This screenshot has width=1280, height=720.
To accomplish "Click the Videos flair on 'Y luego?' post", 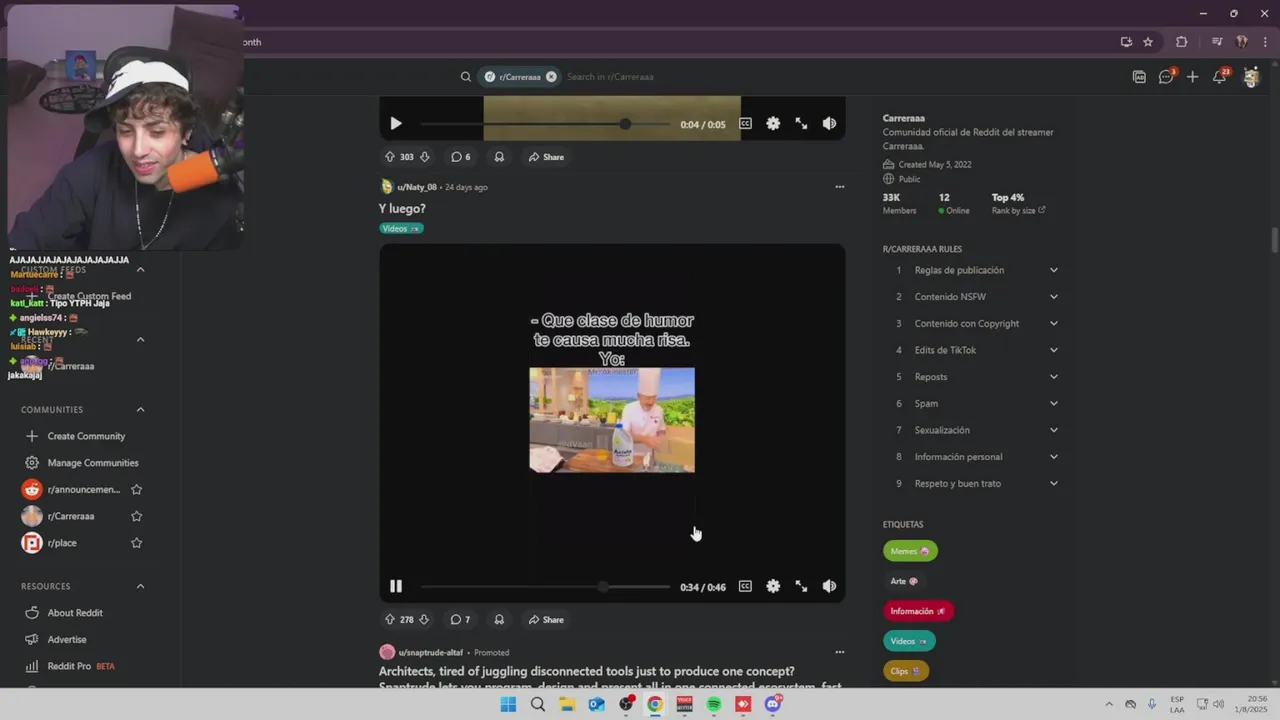I will [401, 229].
